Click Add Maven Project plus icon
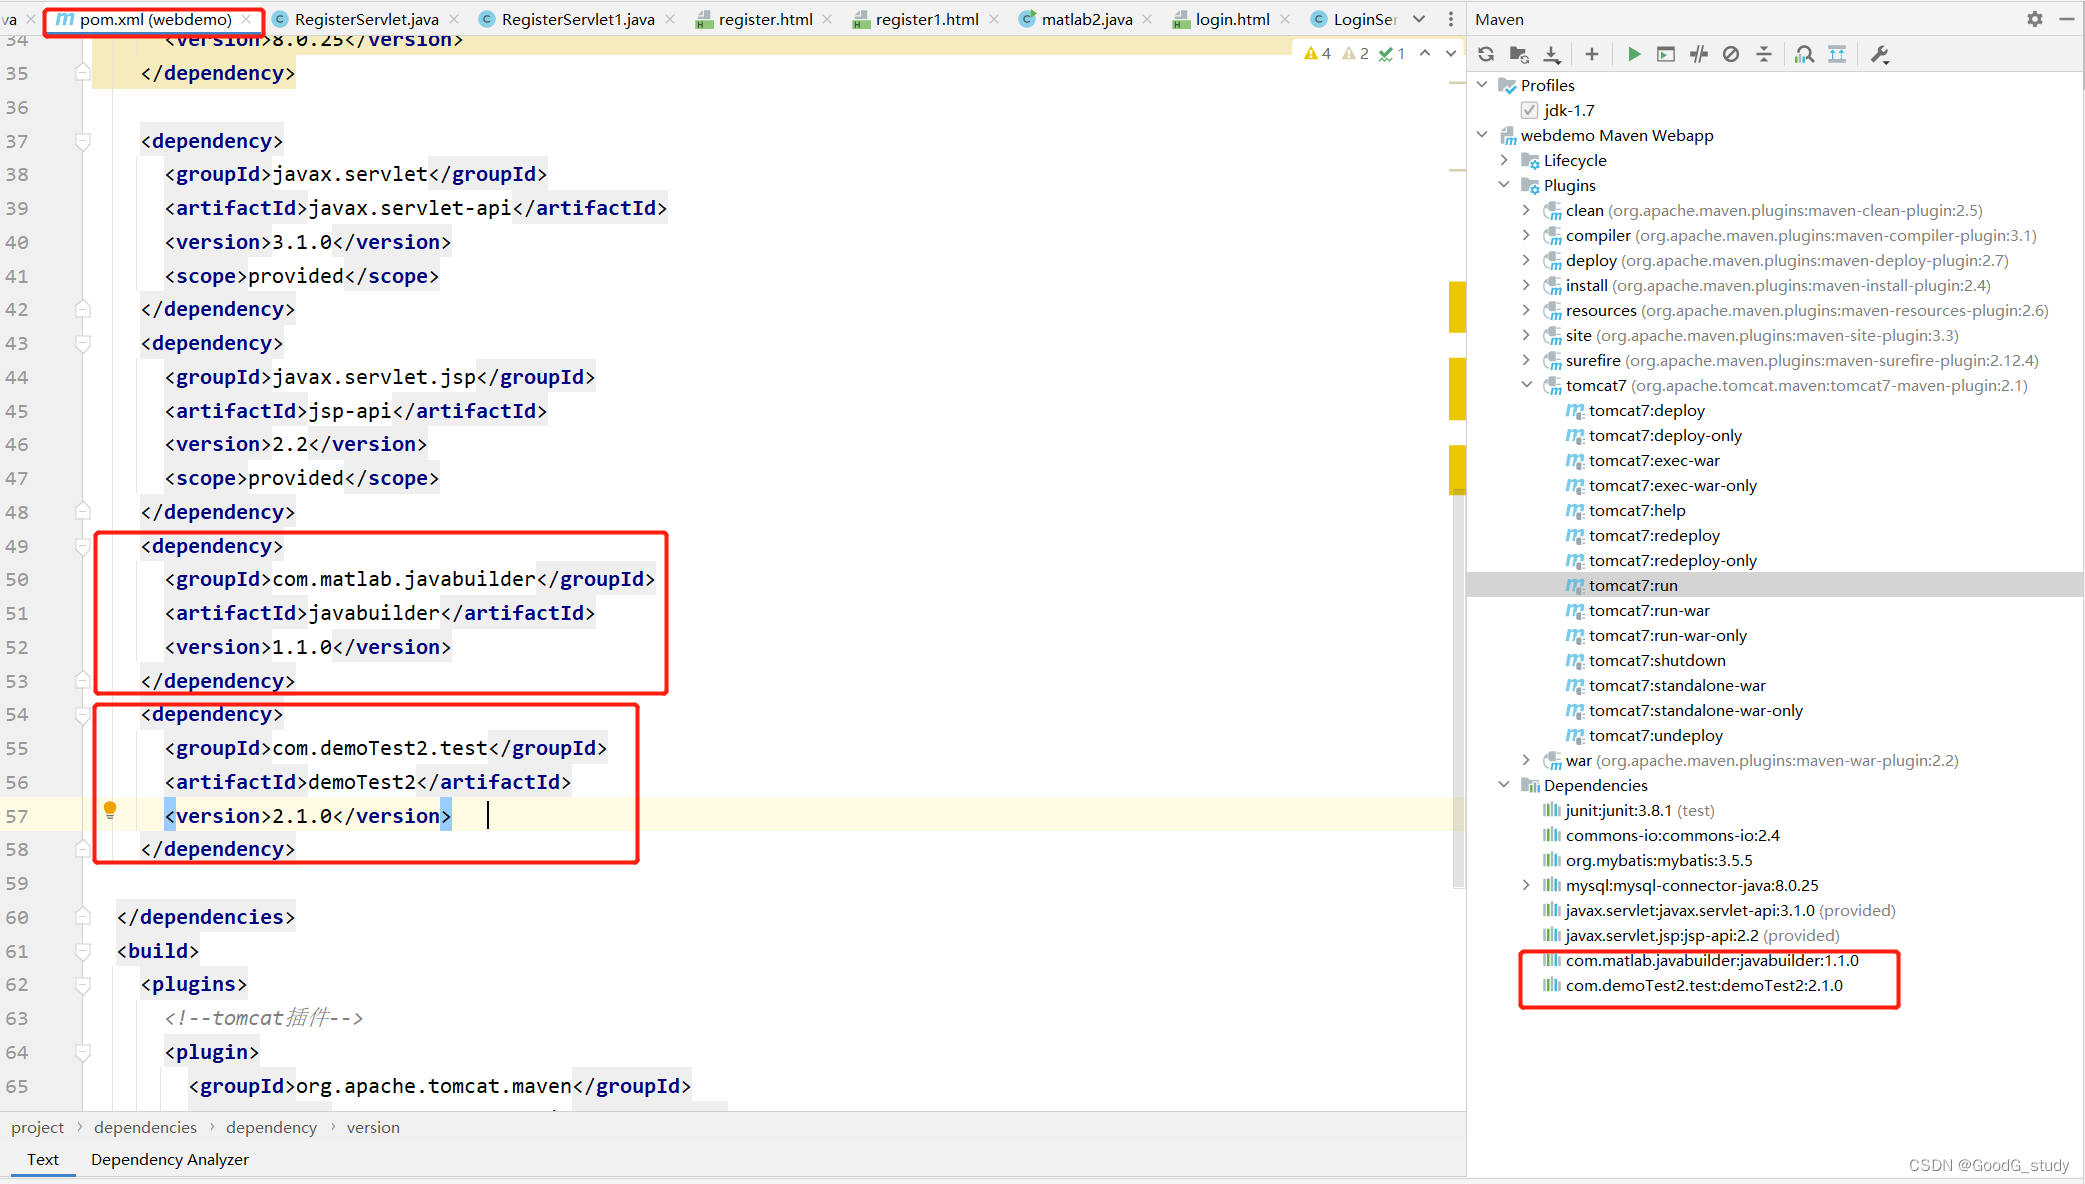This screenshot has width=2085, height=1184. click(1592, 55)
